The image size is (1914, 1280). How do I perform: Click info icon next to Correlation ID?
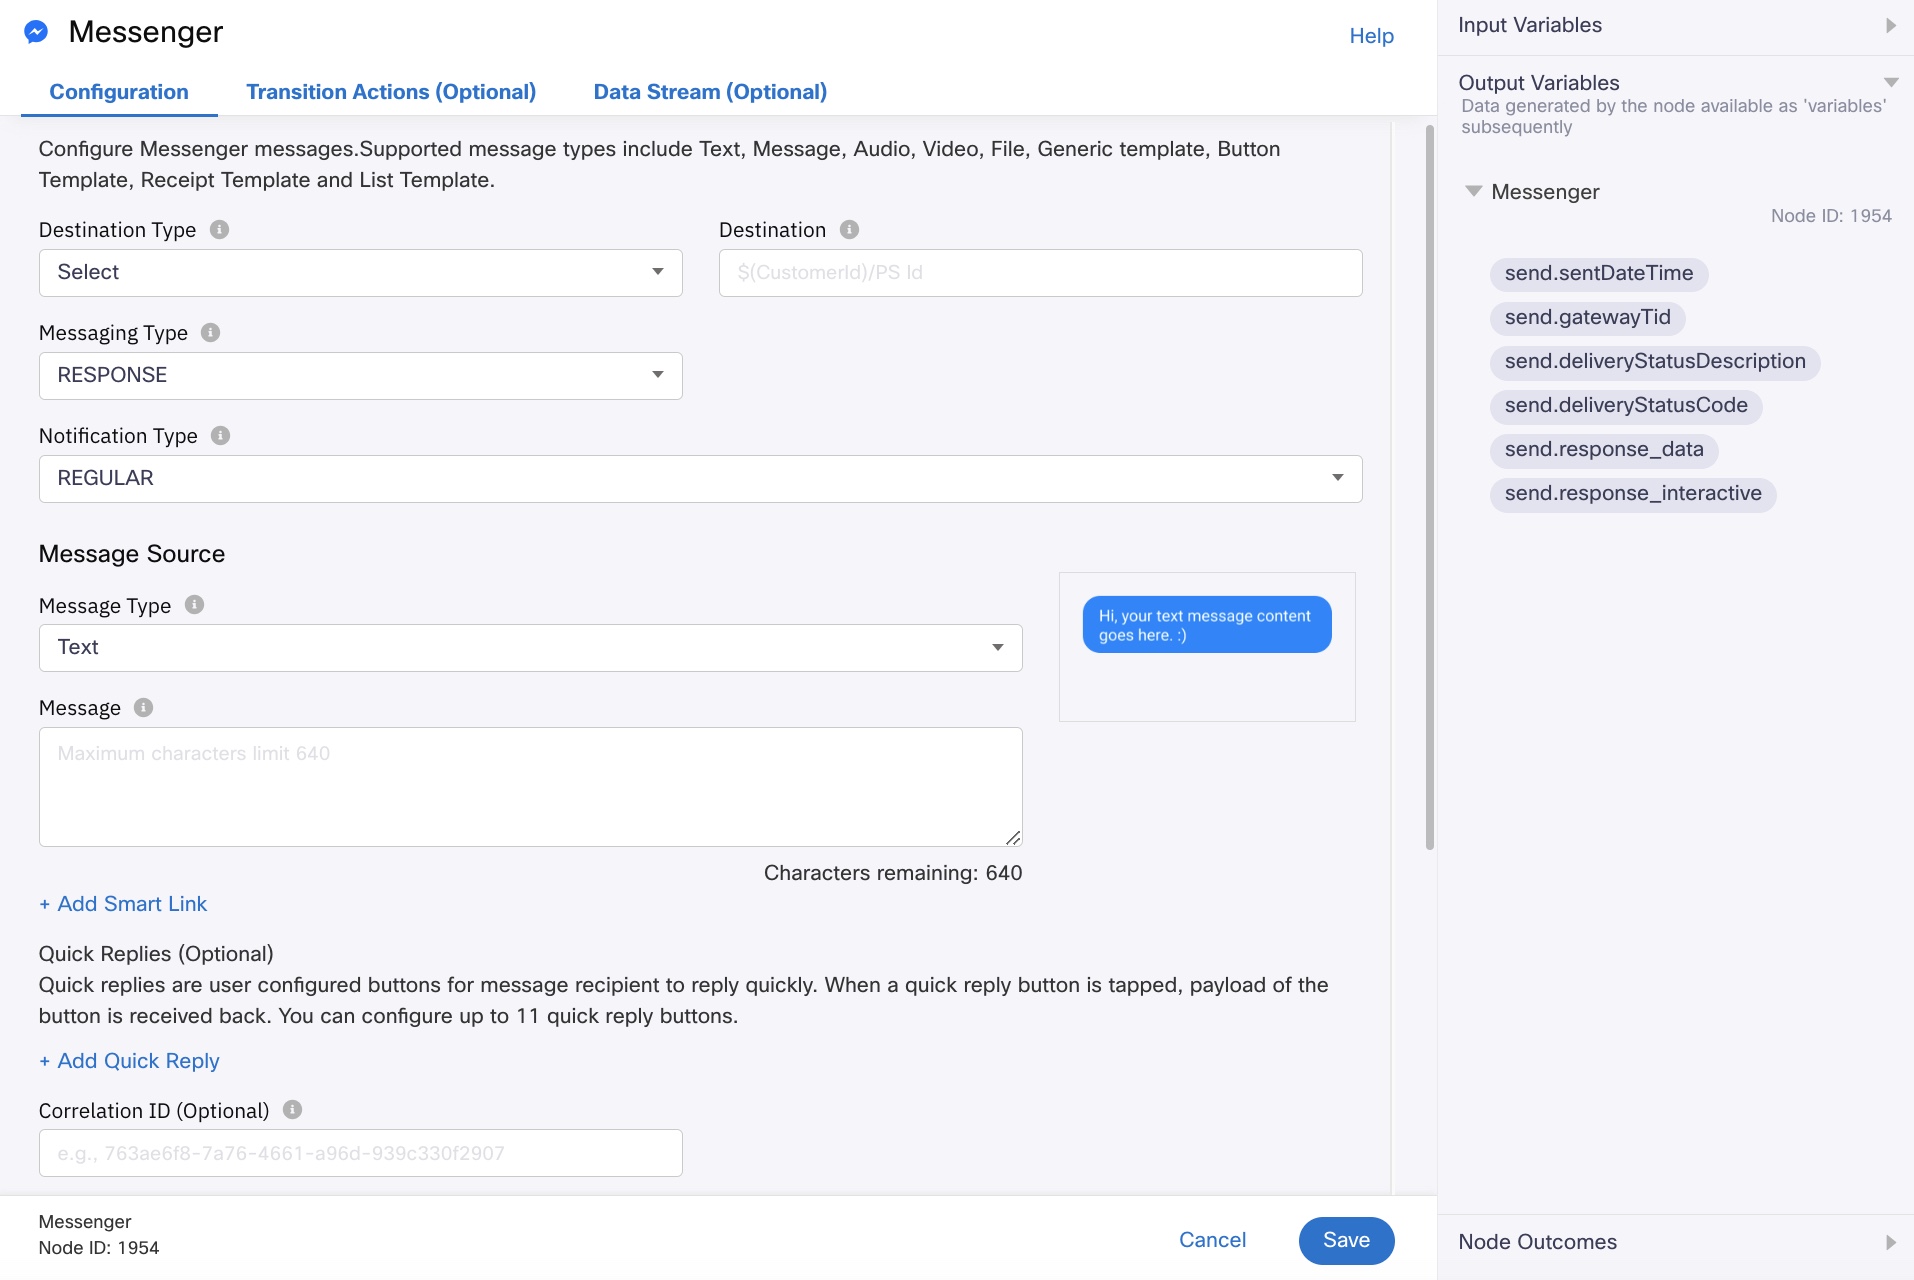292,1110
